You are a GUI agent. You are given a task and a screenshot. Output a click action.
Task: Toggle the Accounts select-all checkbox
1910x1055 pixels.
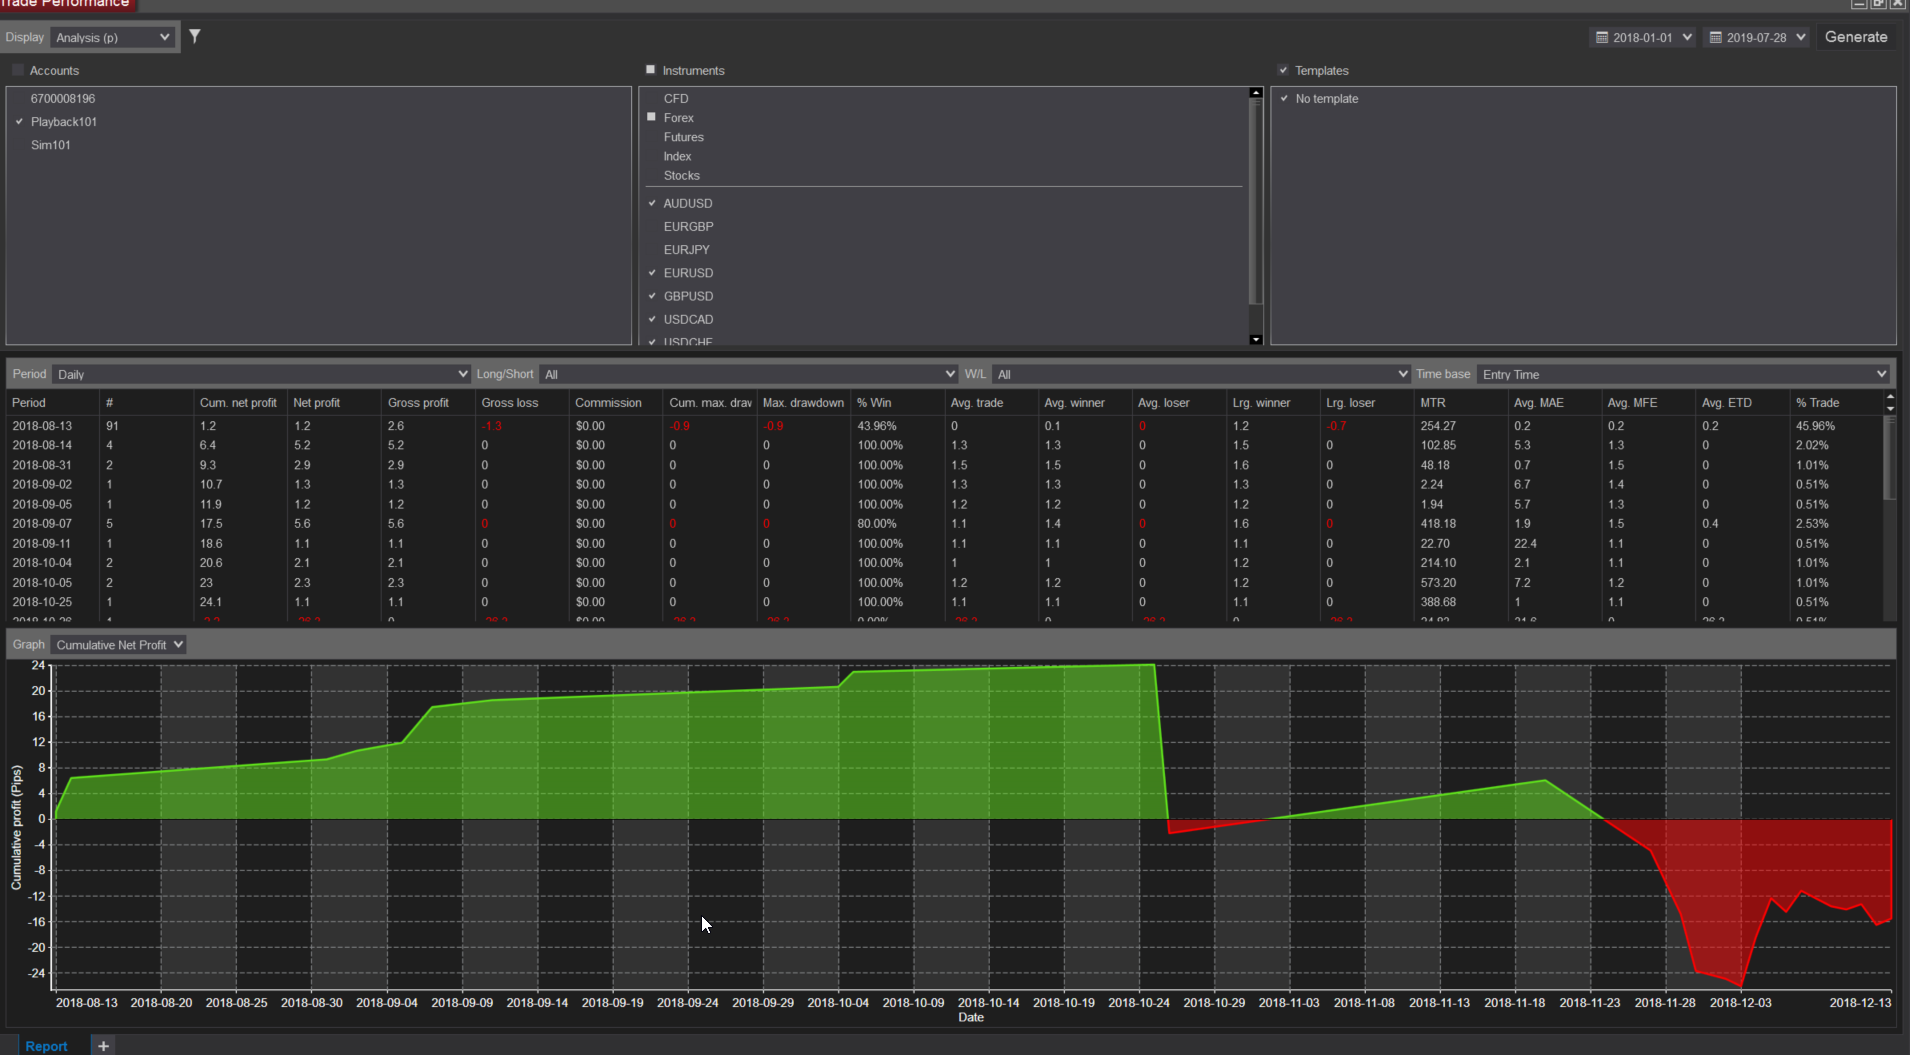[x=18, y=71]
